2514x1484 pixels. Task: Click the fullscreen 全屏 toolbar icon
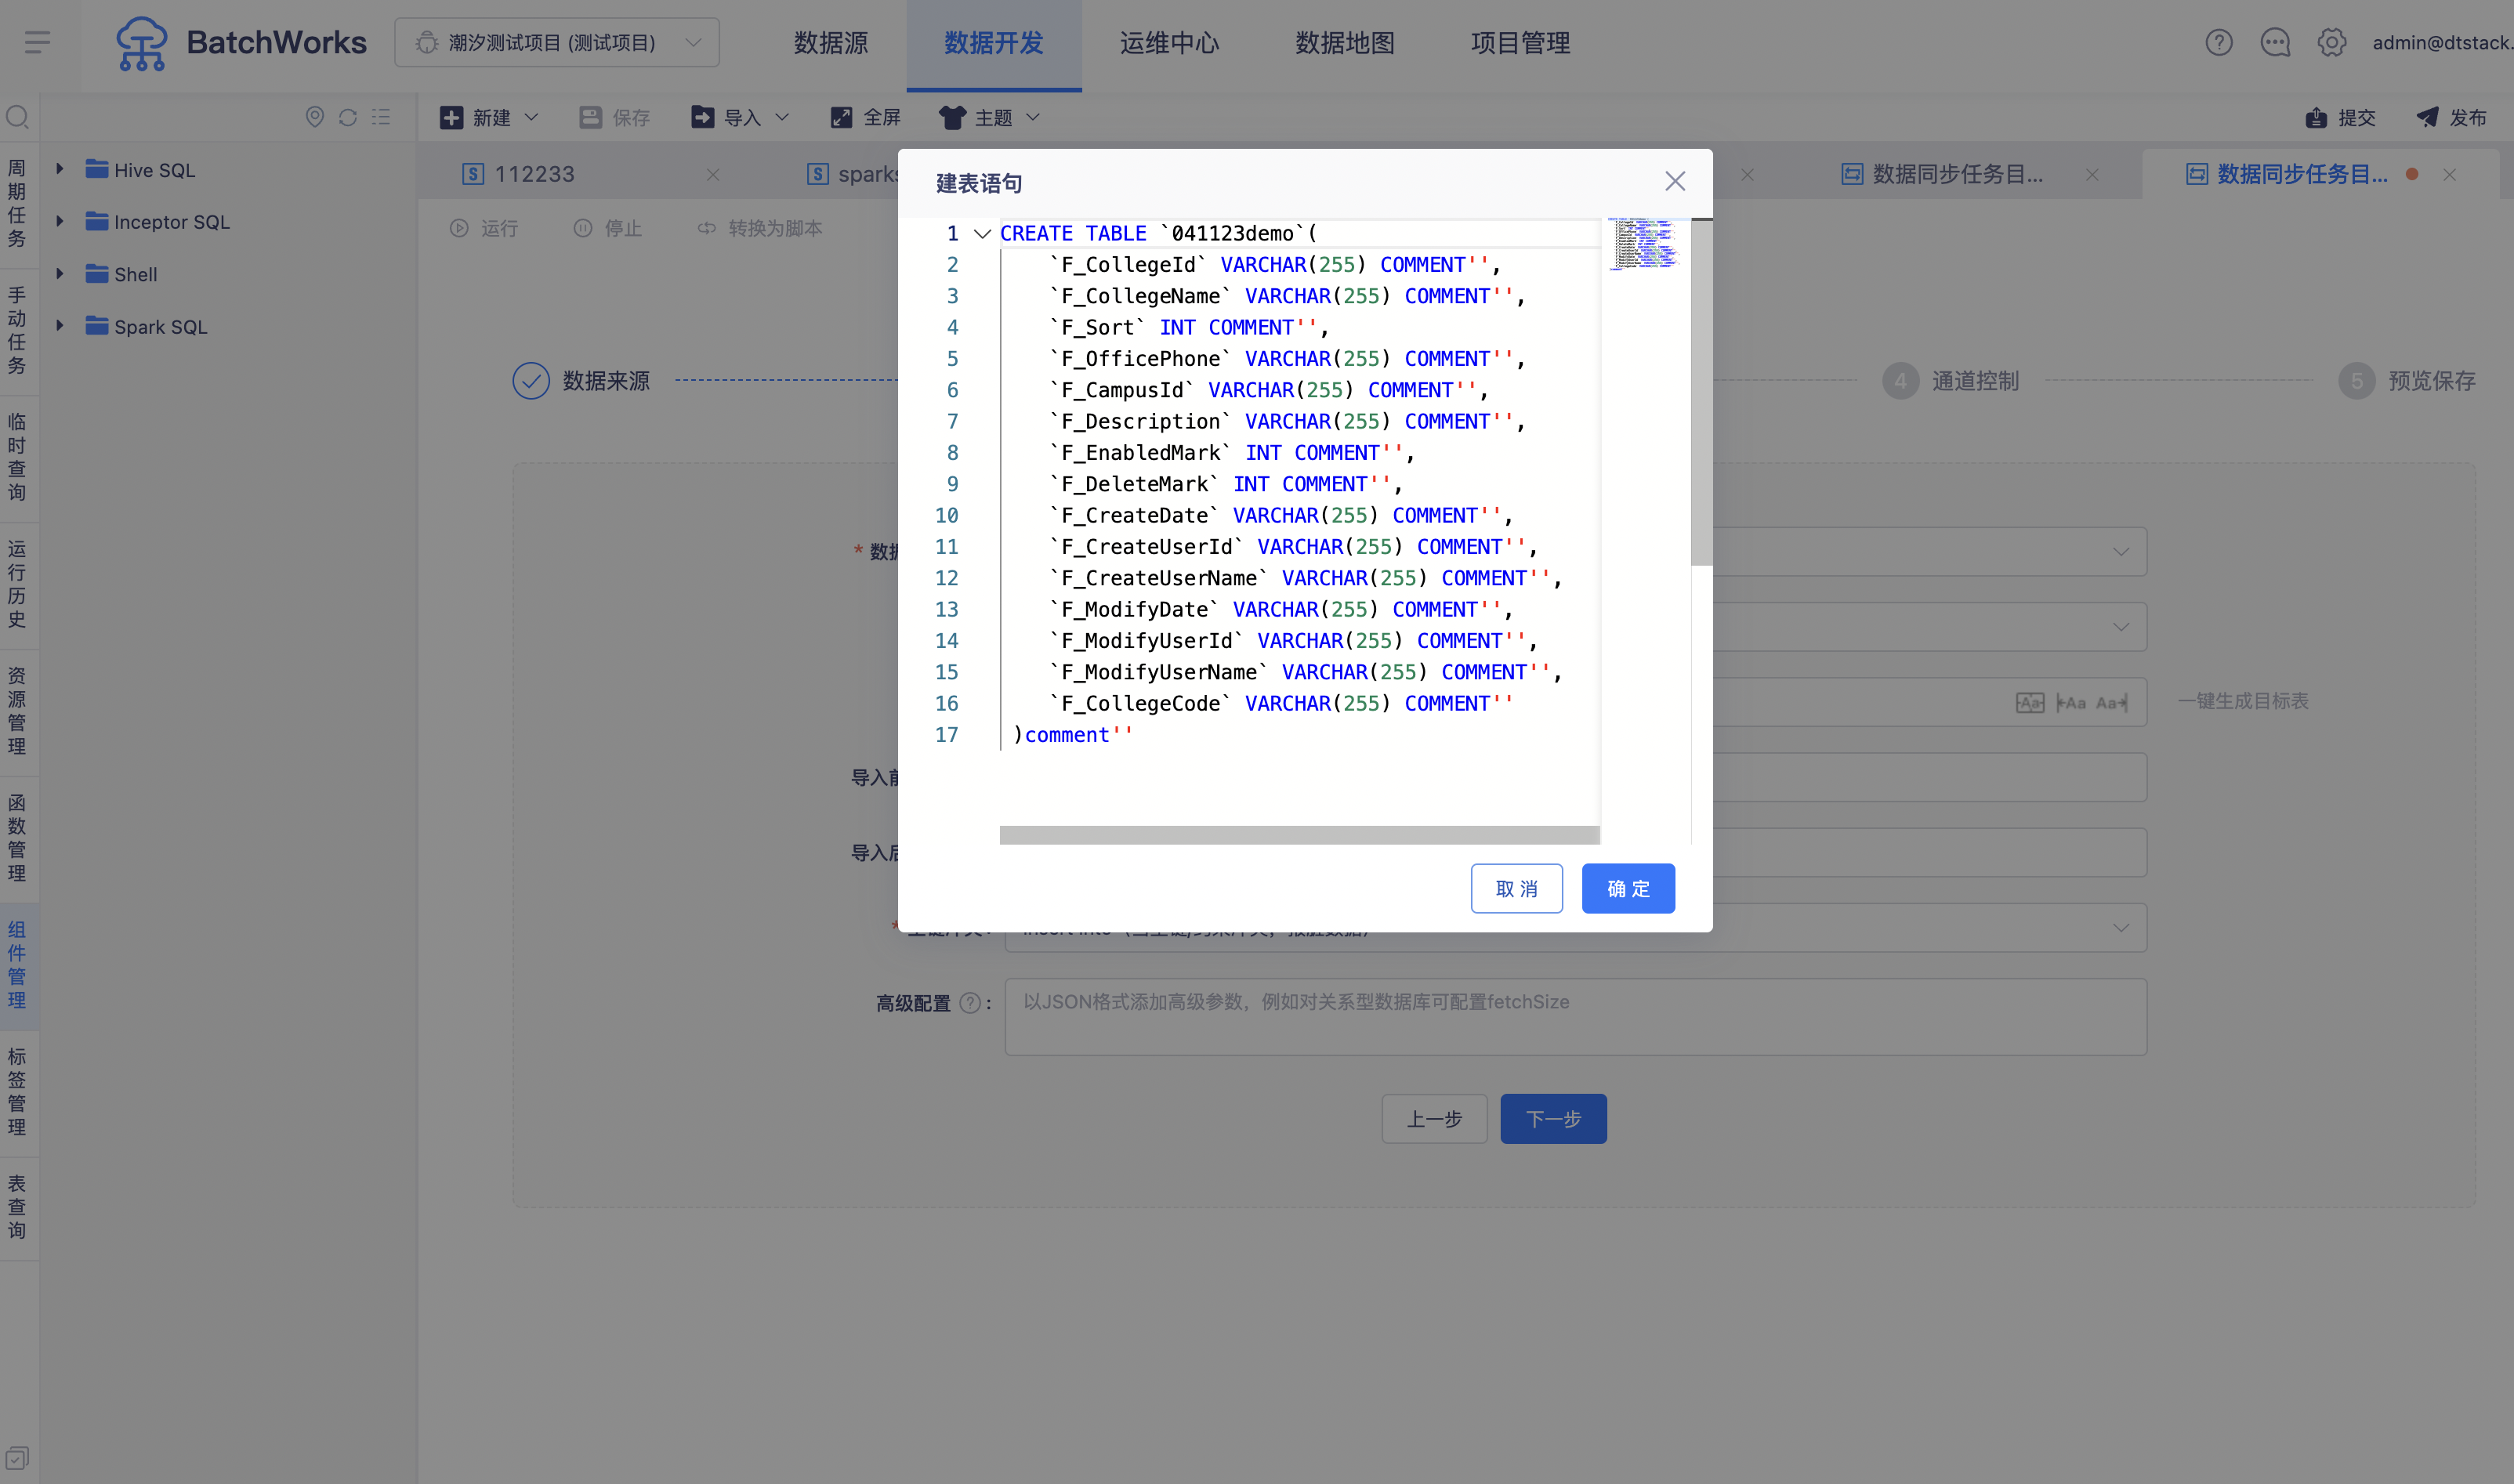[x=841, y=118]
